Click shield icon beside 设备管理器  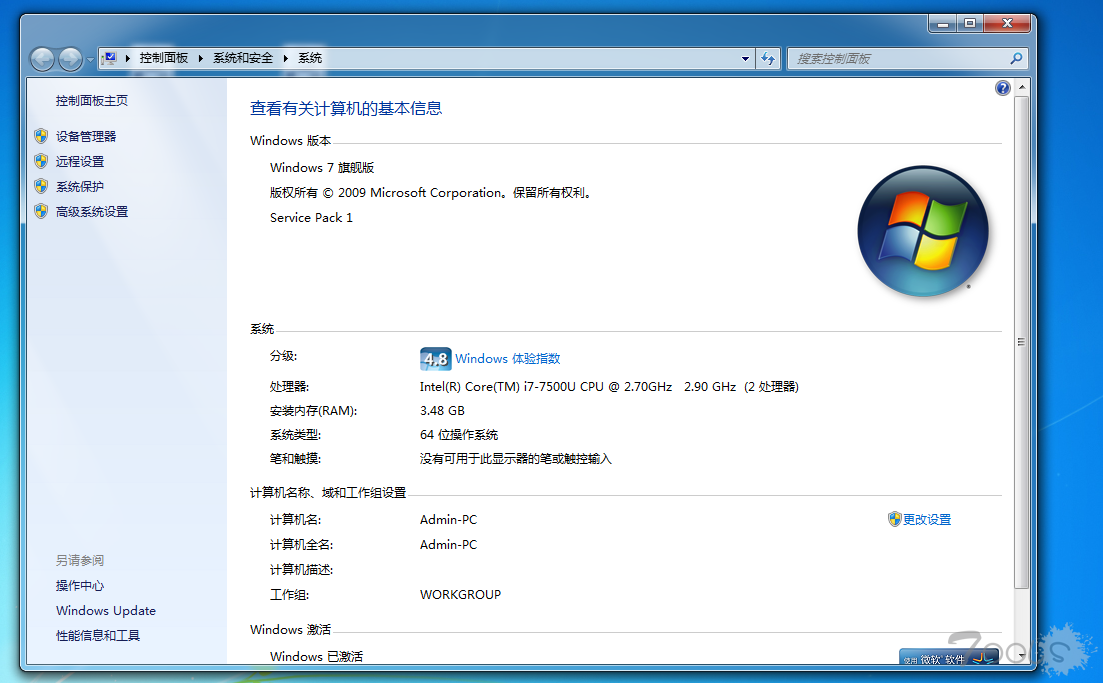pos(41,136)
